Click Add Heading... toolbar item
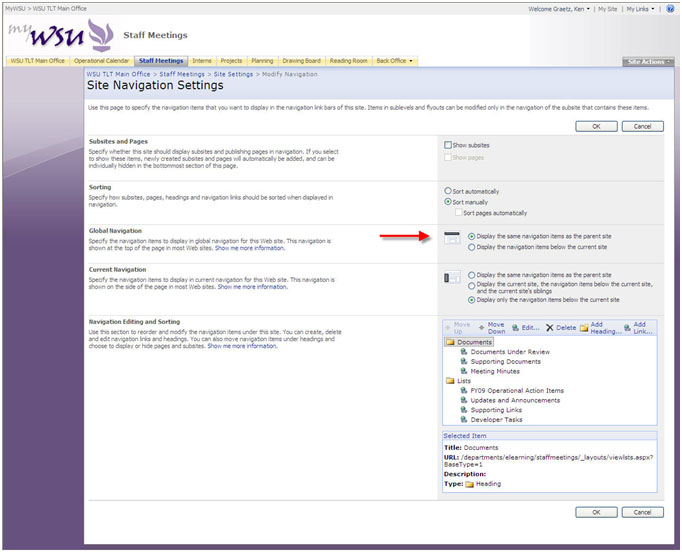 point(601,328)
